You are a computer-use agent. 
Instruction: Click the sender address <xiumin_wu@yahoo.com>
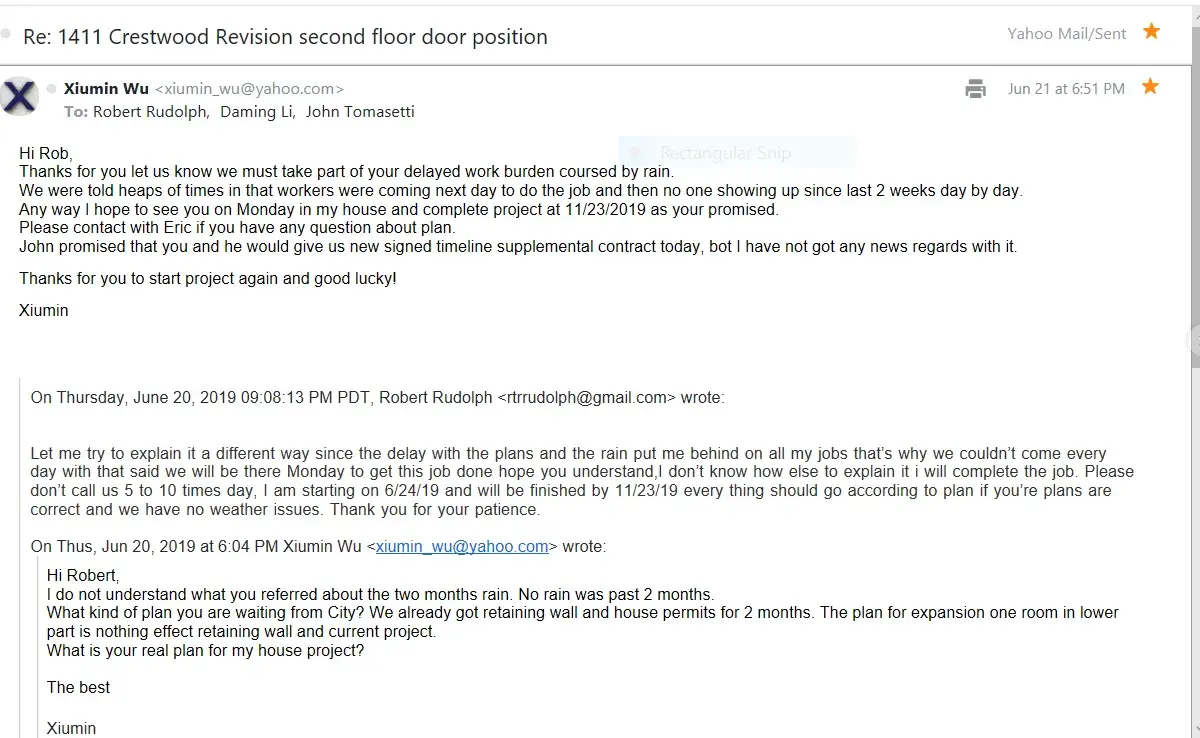(x=249, y=89)
